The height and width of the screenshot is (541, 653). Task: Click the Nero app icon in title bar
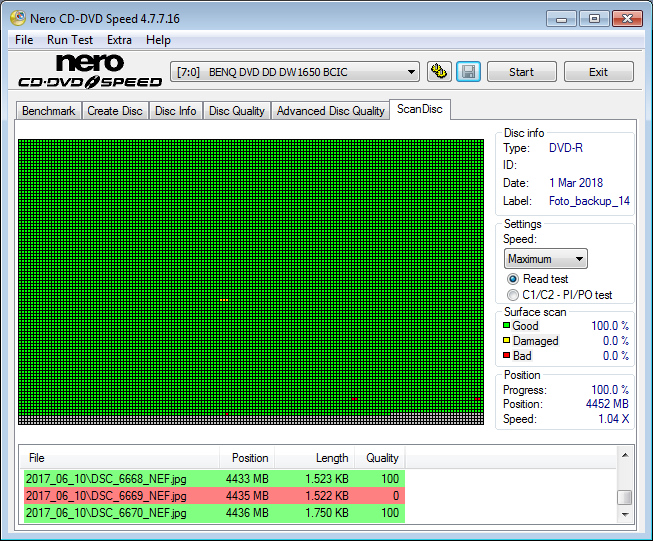tap(17, 18)
